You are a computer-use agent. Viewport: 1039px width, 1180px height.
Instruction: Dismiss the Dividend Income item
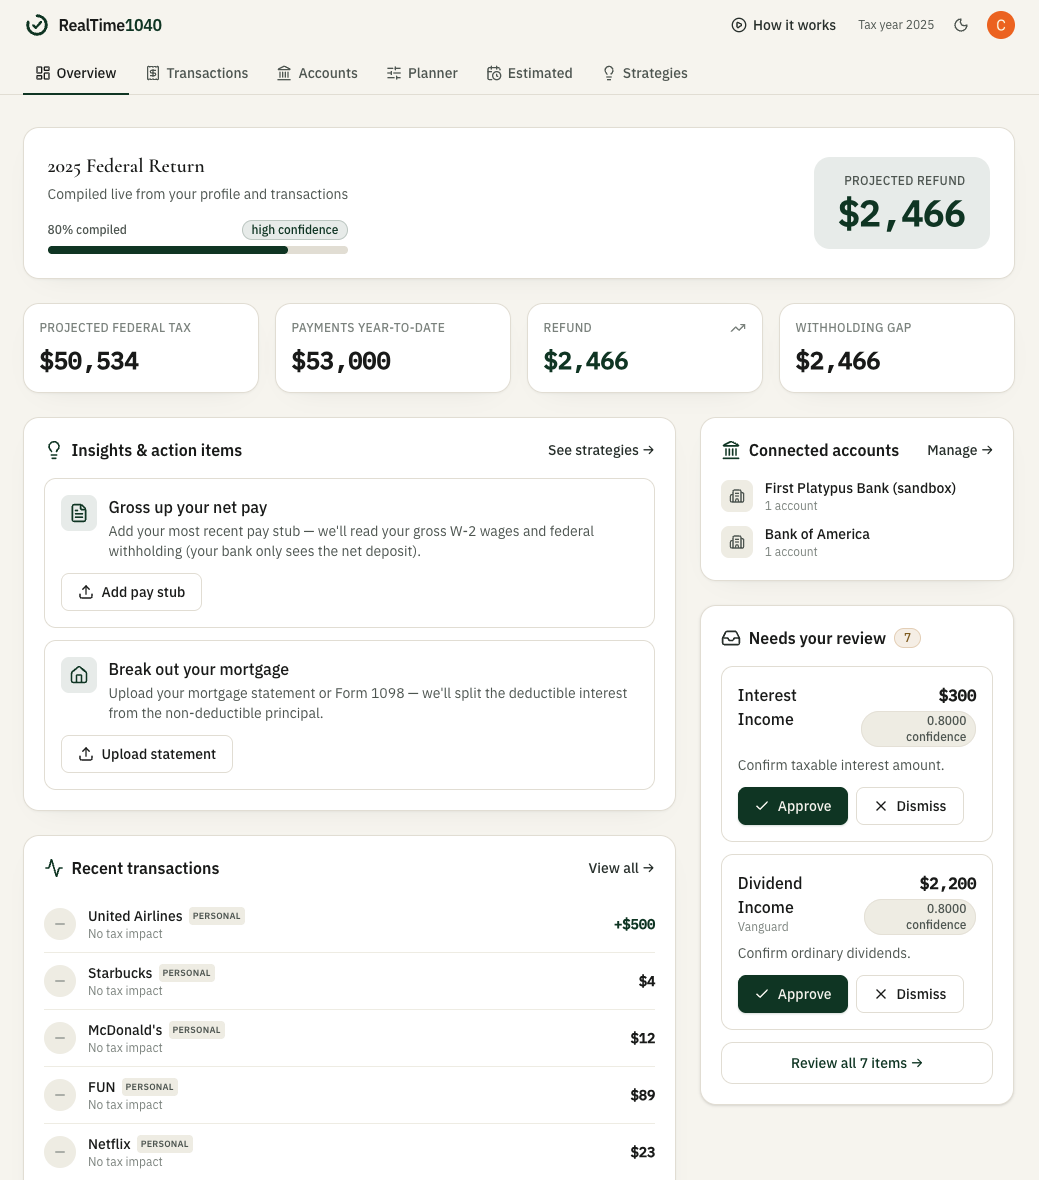910,994
